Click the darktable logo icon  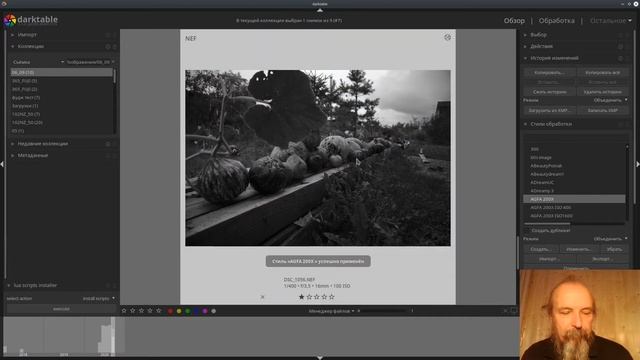click(x=10, y=20)
